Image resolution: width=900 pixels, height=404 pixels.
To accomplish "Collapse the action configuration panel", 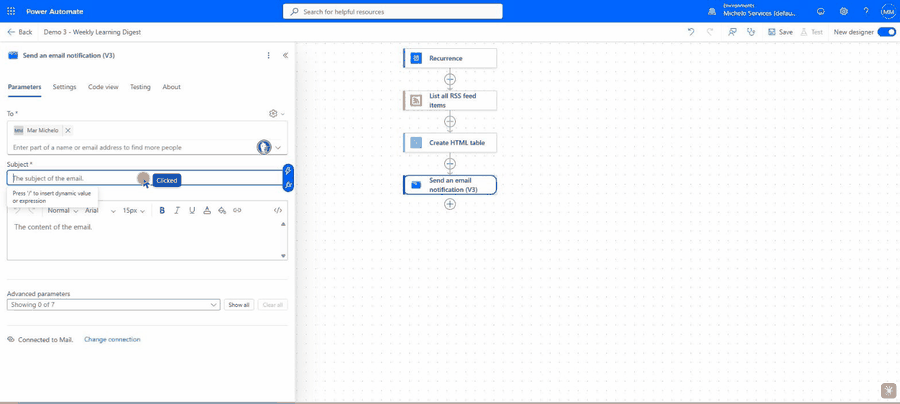I will [x=285, y=56].
